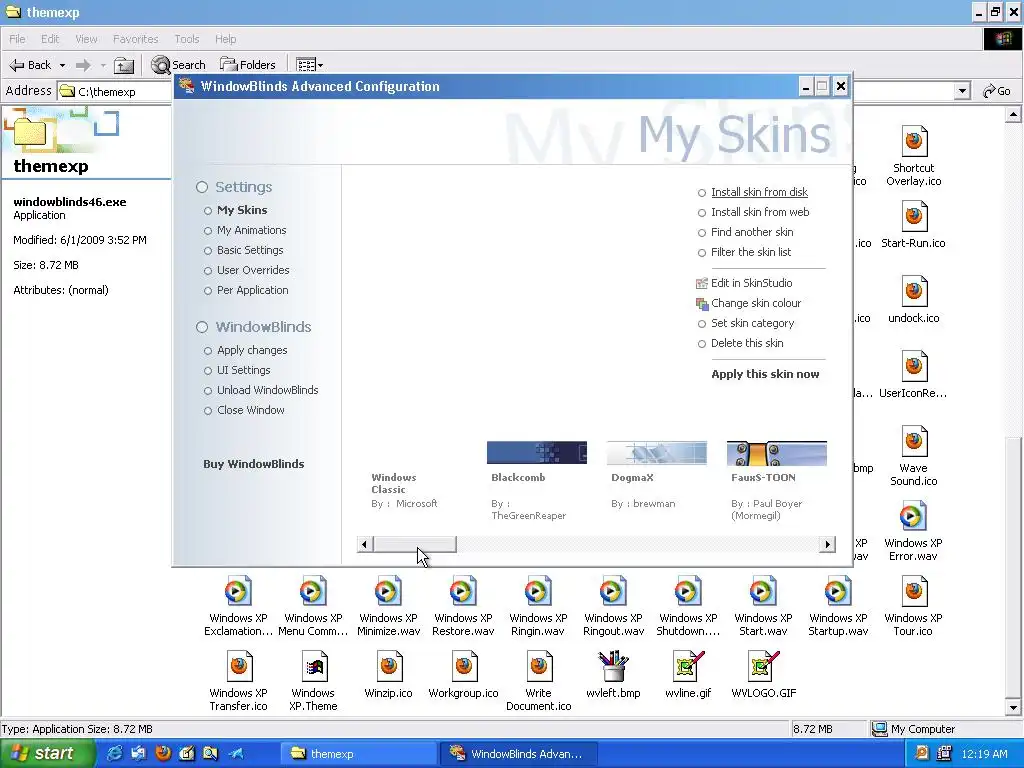Select Windows XP Error.wav file
1024x768 pixels.
(914, 517)
